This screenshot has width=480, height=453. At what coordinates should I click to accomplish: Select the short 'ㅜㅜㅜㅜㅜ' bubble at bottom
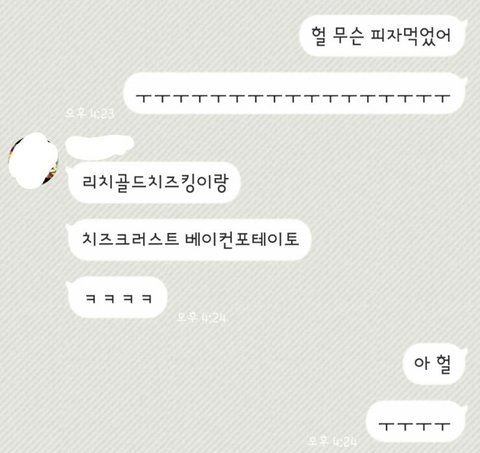coord(416,421)
